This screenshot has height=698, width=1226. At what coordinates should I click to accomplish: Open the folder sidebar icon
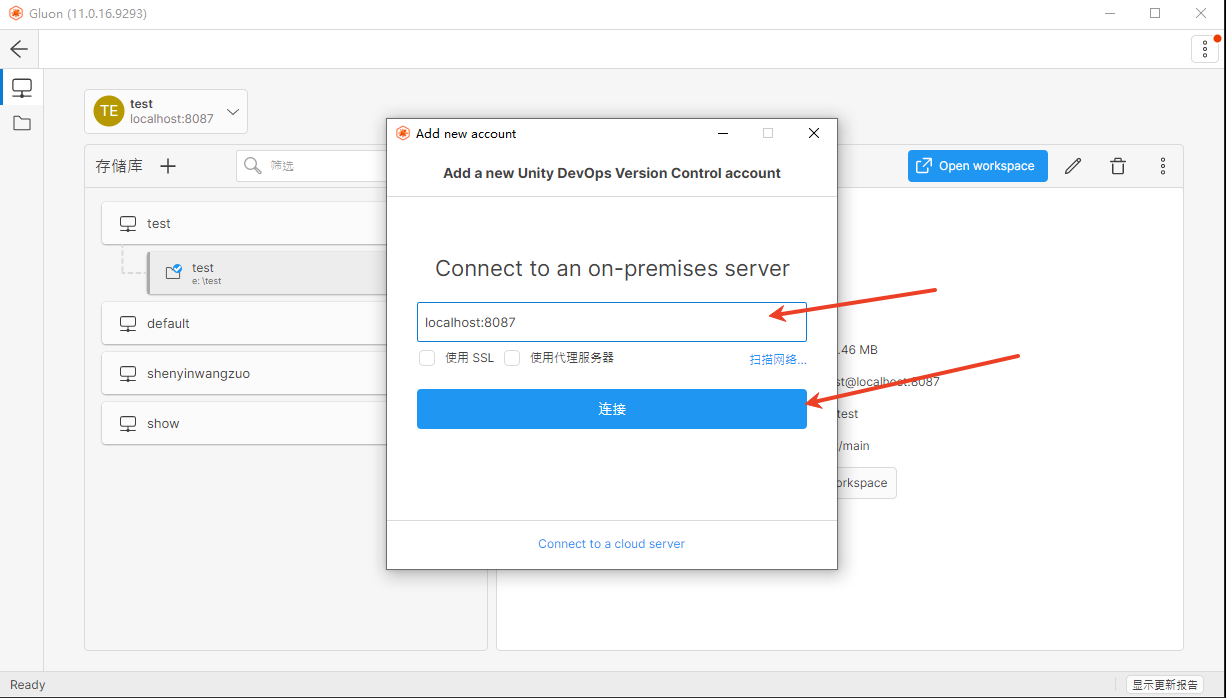21,123
